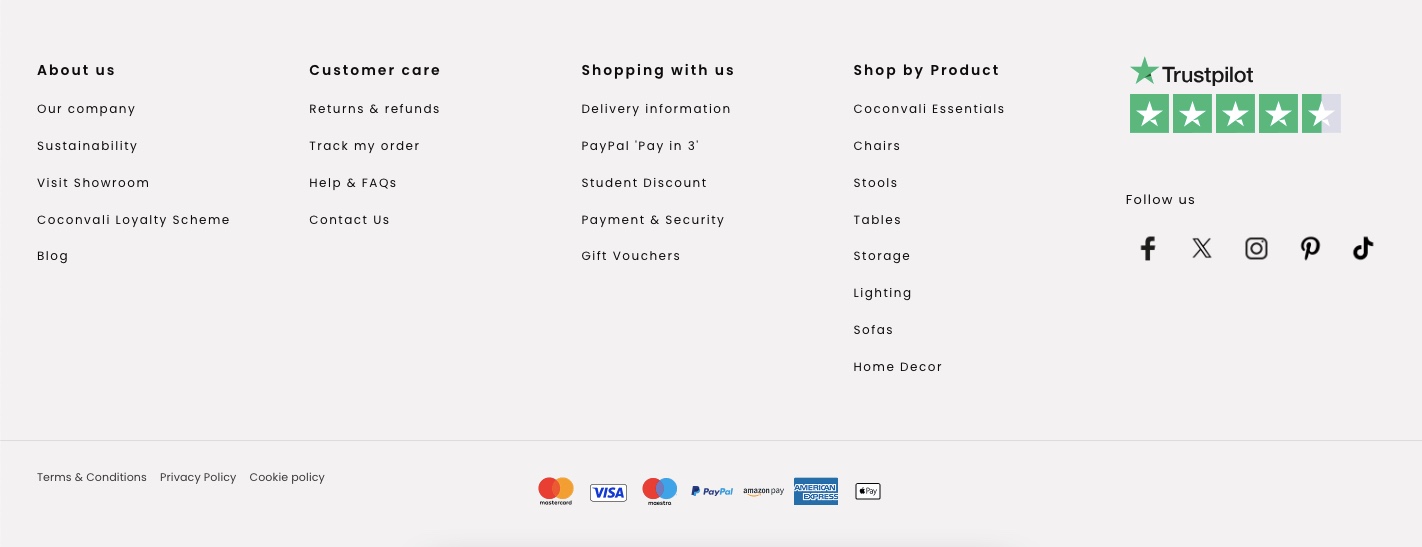Click the American Express logo
Screen dimensions: 1422x547
coord(816,491)
